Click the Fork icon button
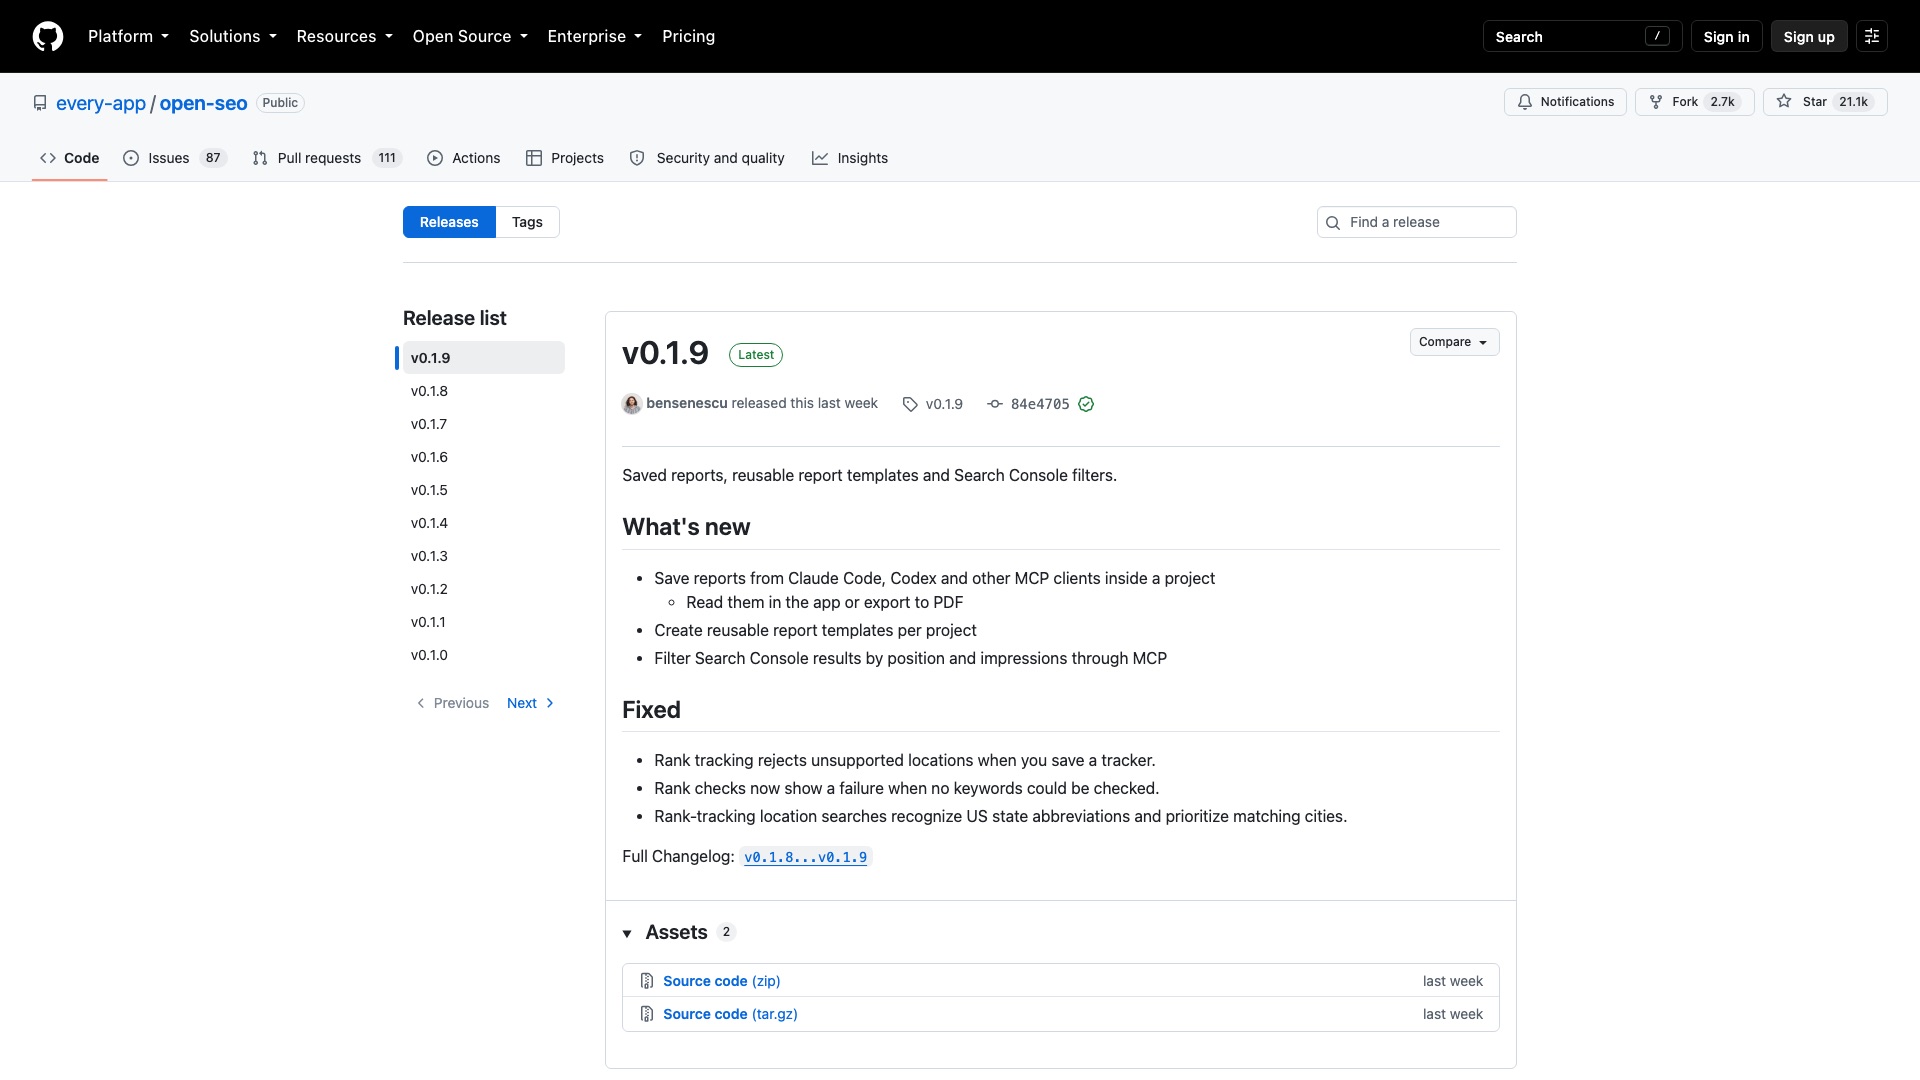Image resolution: width=1920 pixels, height=1080 pixels. click(1694, 102)
